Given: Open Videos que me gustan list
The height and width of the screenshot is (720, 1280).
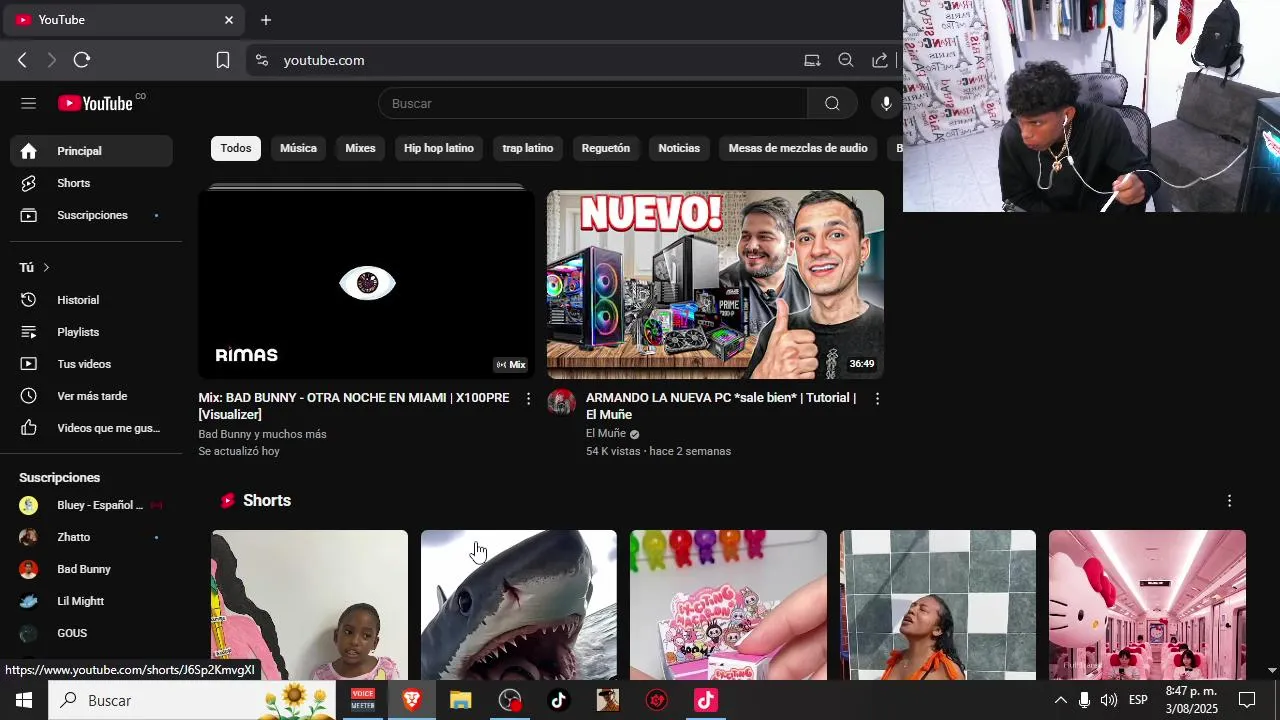Looking at the screenshot, I should pyautogui.click(x=91, y=428).
